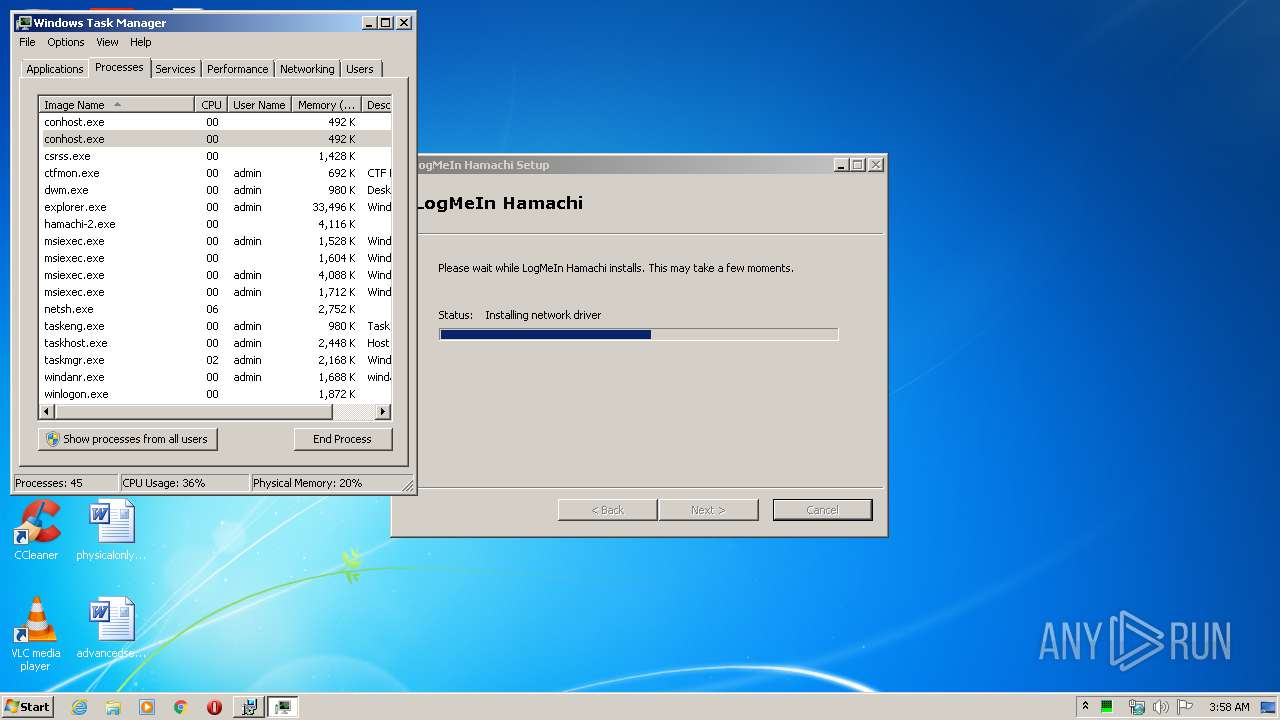The width and height of the screenshot is (1280, 720).
Task: Sort processes by User Name column
Action: coord(259,104)
